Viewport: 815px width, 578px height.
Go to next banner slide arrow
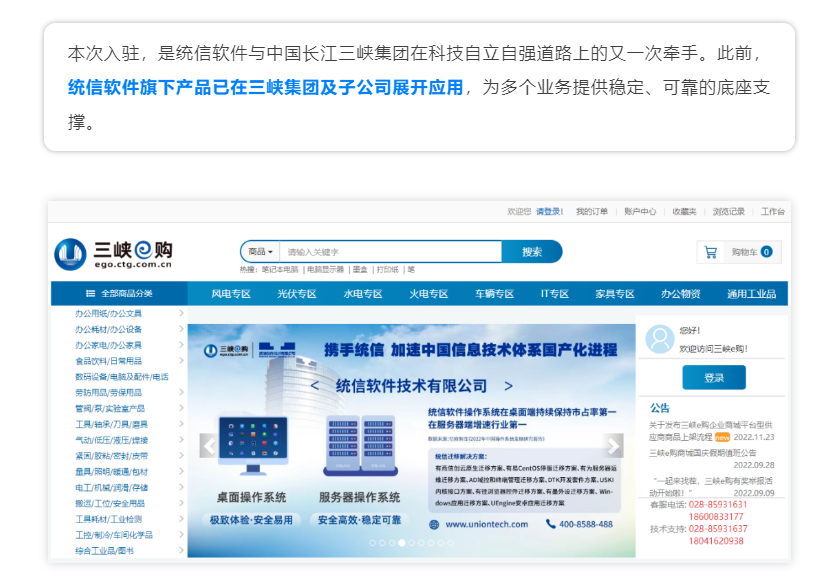pos(614,445)
